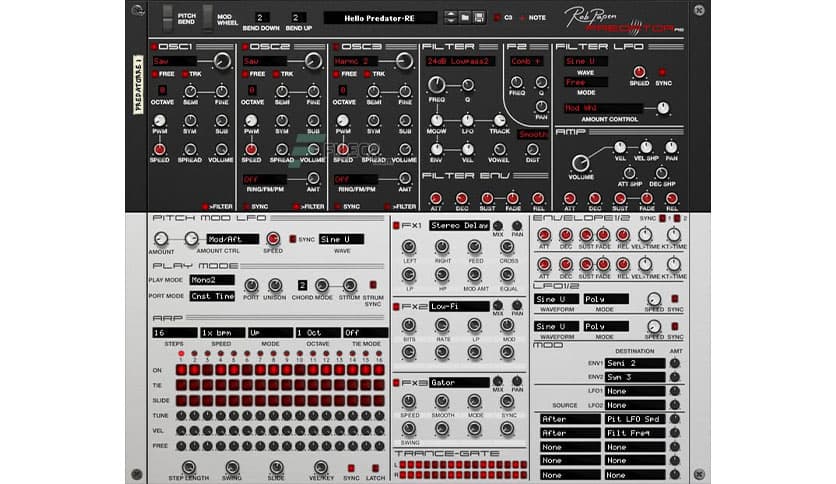Open mod destination Pit LFO Spd

635,420
